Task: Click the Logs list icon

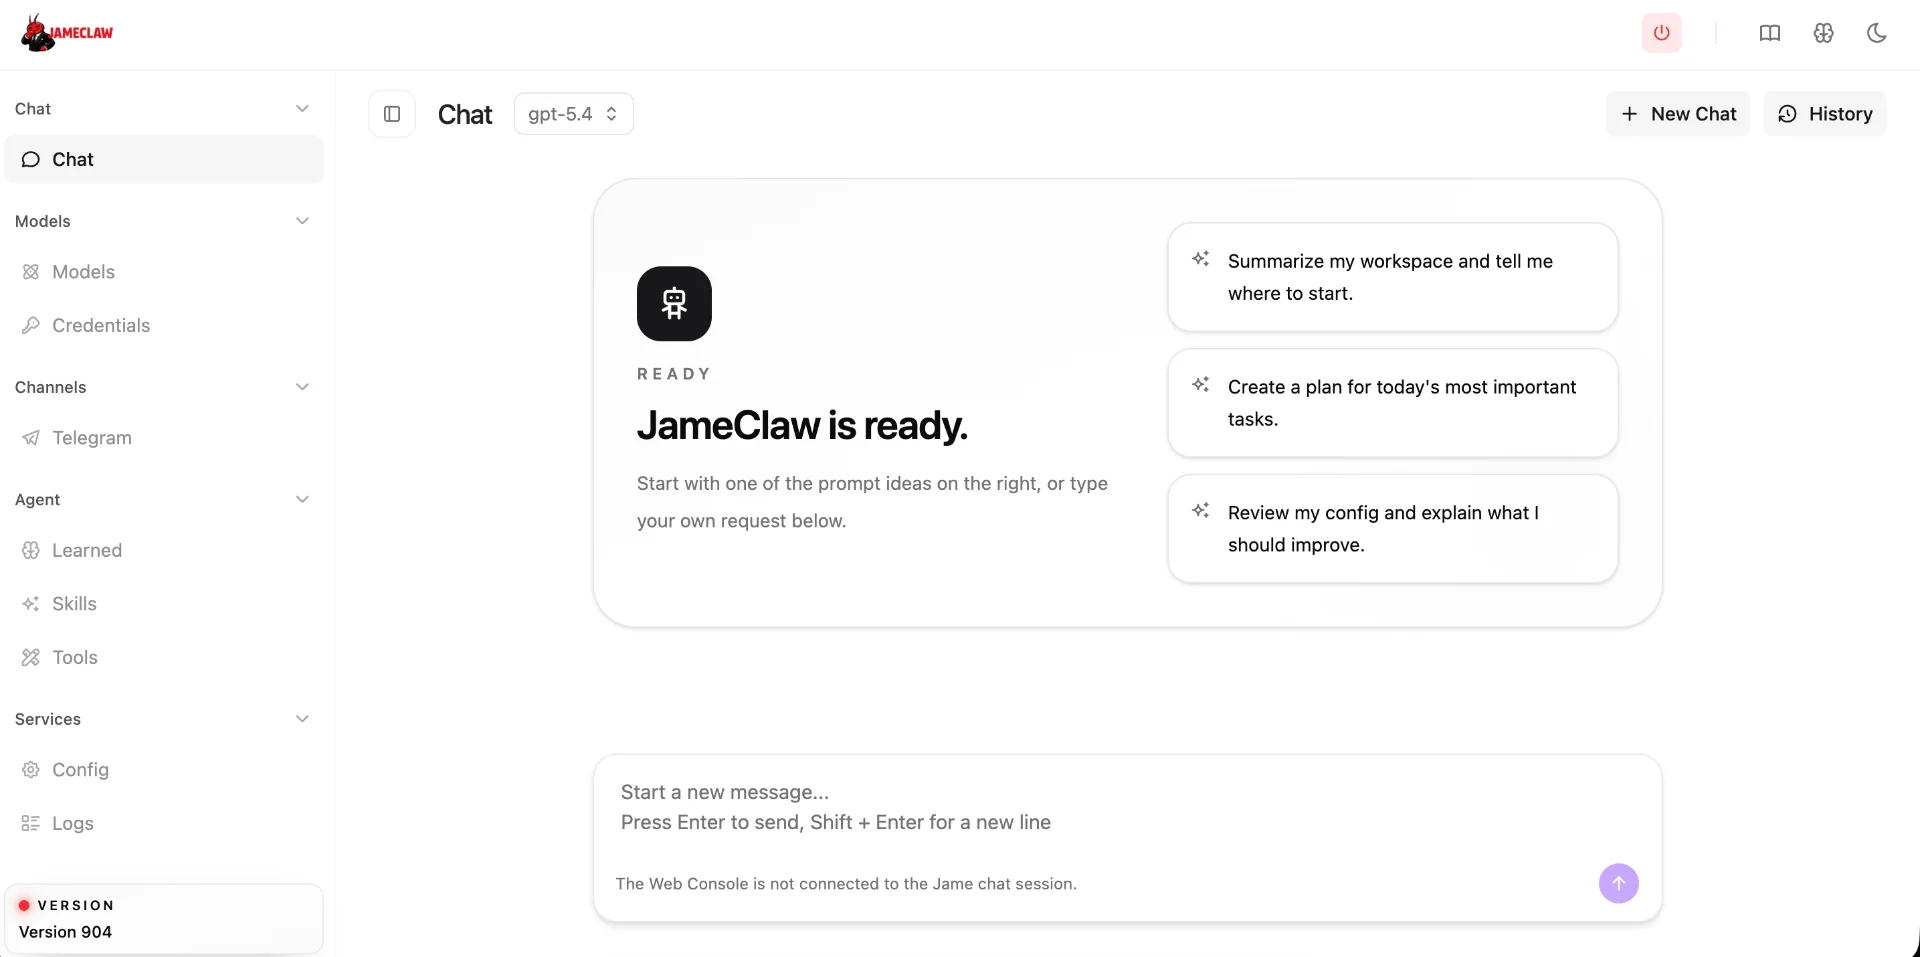Action: coord(31,823)
